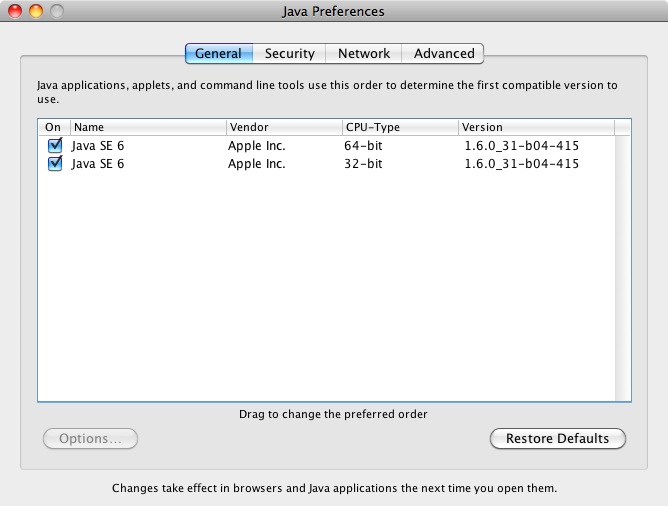Screen dimensions: 668x506
Task: Click the Restore Defaults button
Action: (x=558, y=438)
